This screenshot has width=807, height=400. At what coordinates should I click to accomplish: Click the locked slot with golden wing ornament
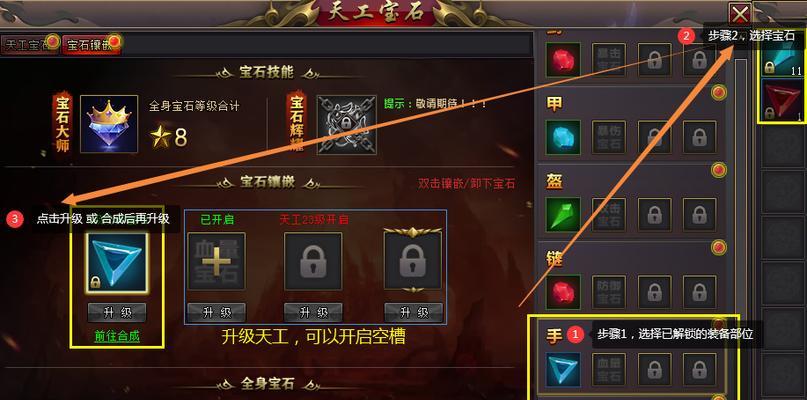click(413, 260)
